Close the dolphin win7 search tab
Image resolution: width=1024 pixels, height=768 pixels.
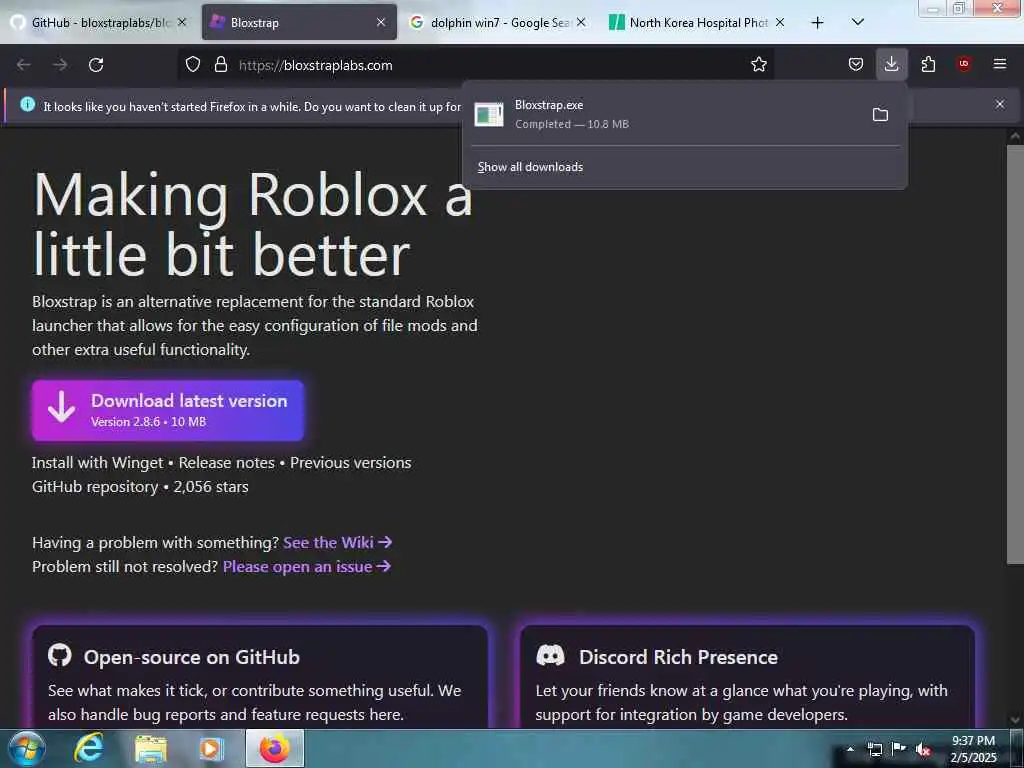pos(581,22)
